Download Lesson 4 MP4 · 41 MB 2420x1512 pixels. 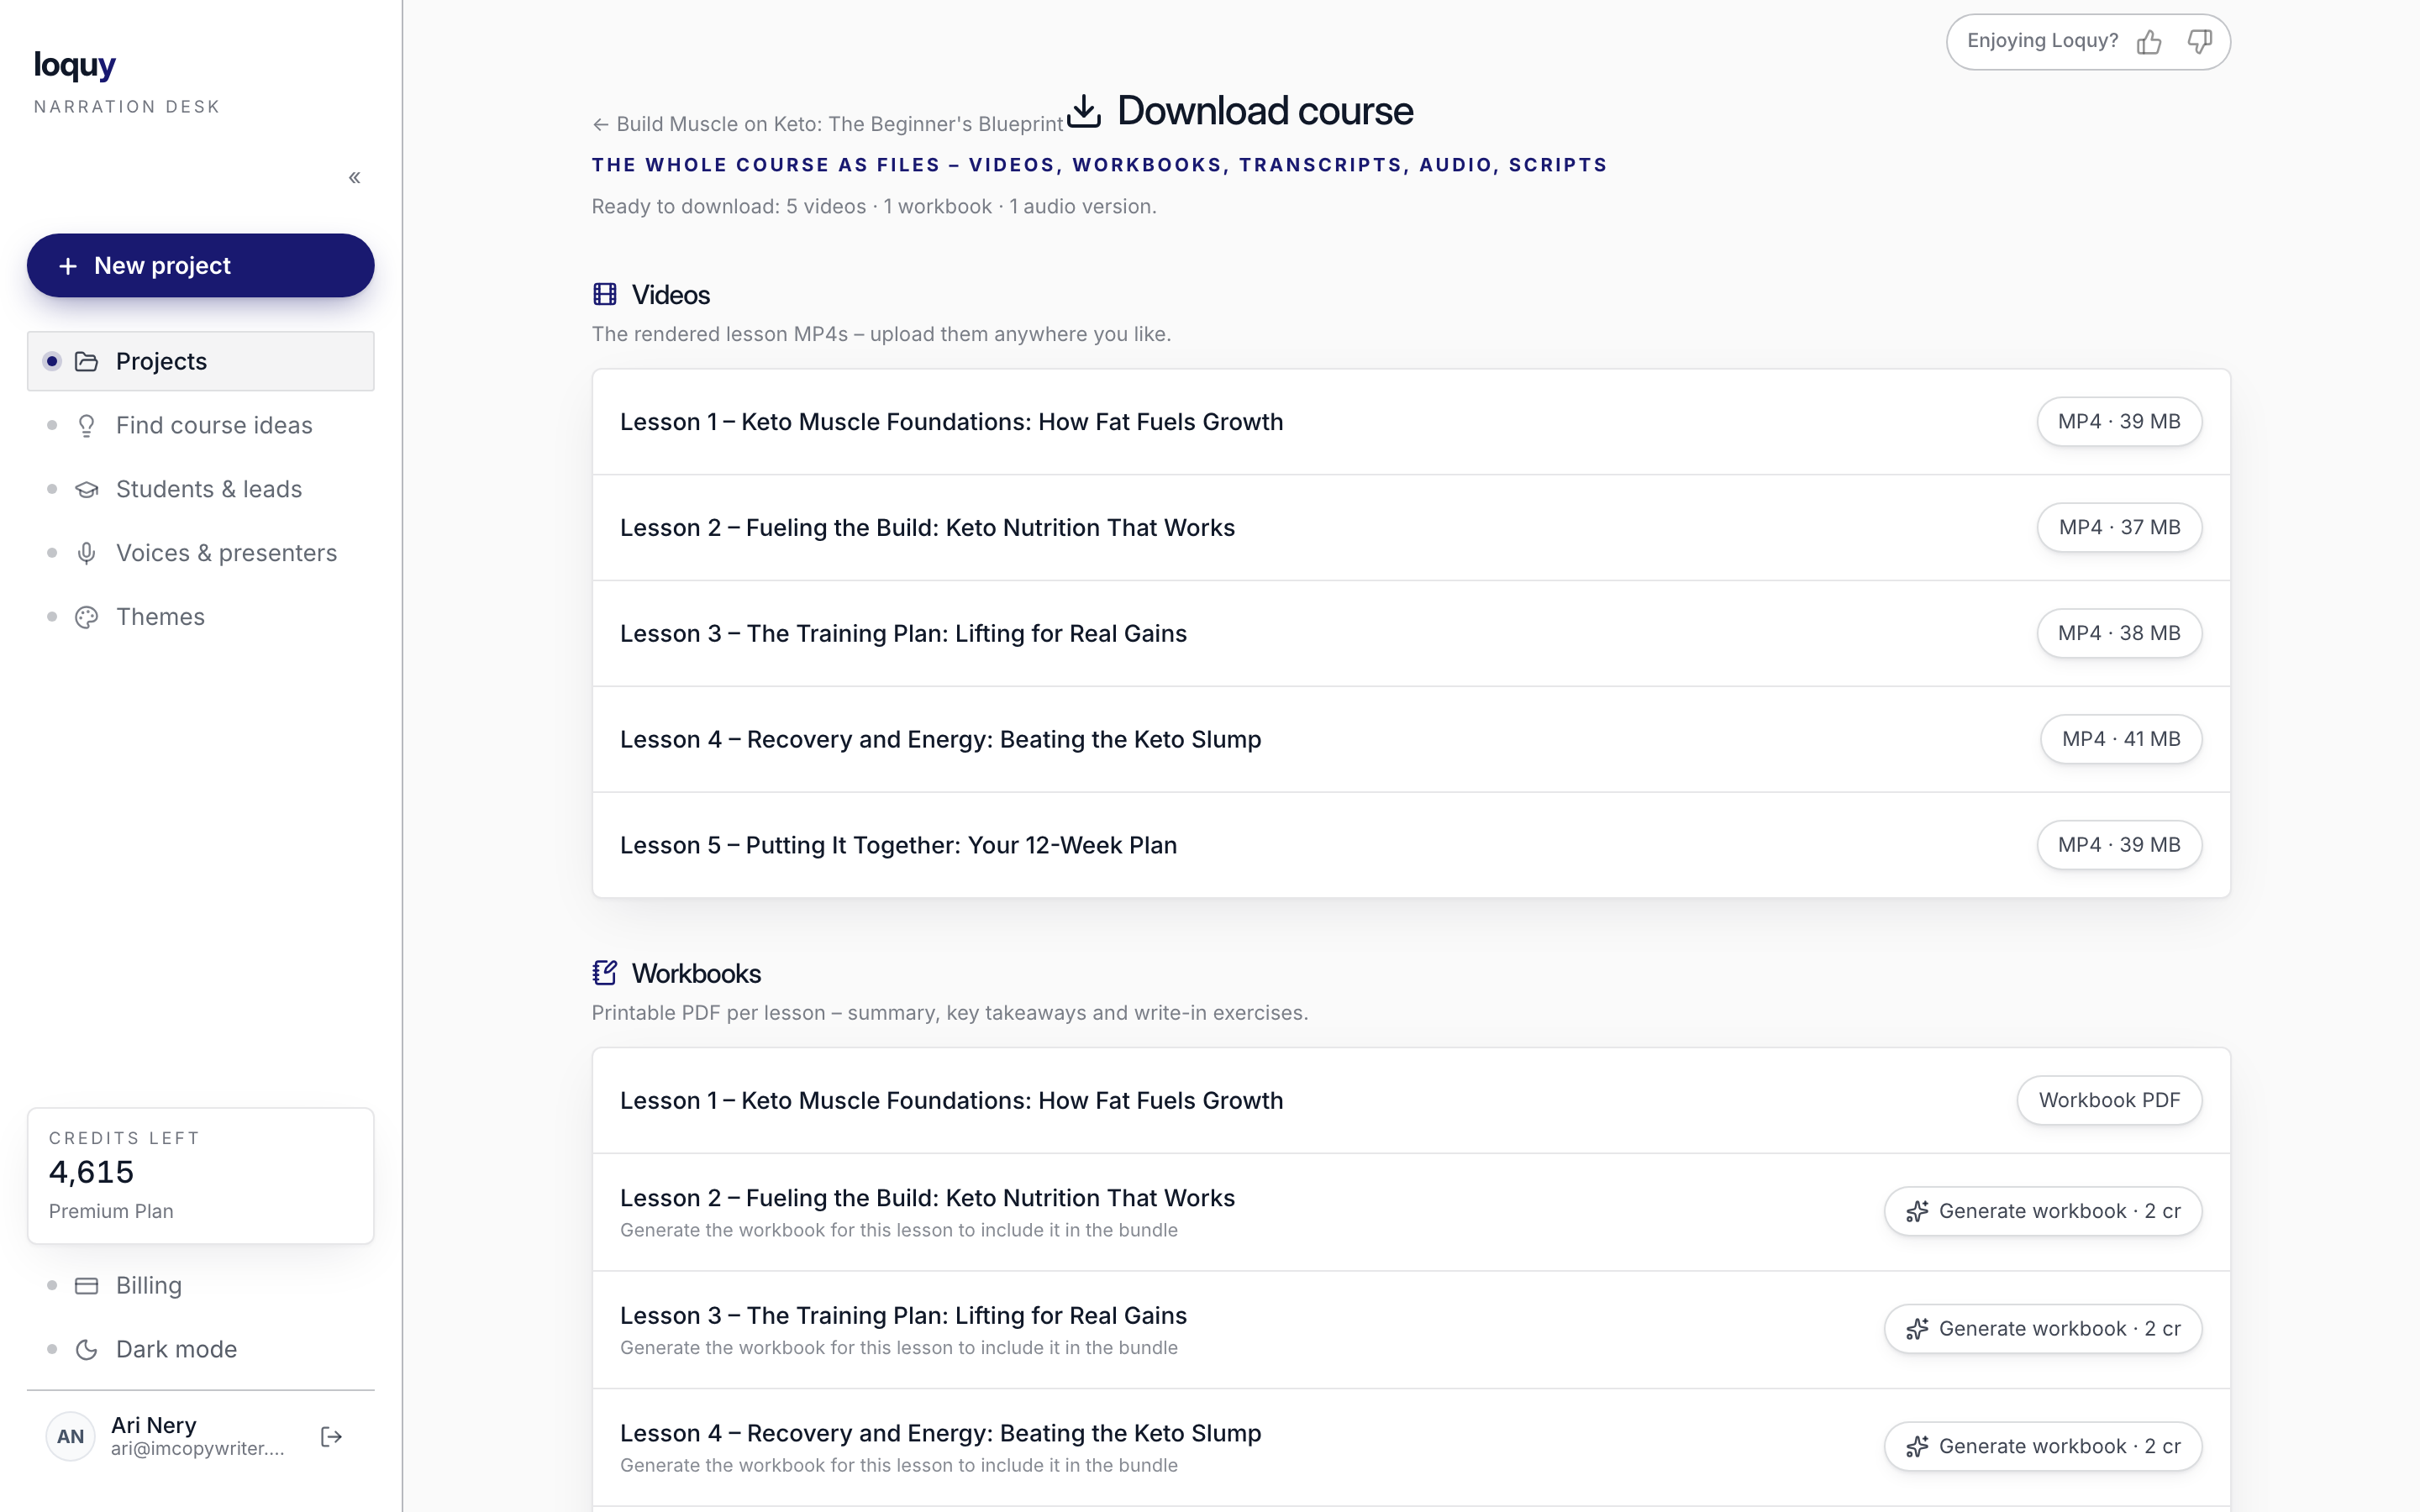pyautogui.click(x=2121, y=739)
